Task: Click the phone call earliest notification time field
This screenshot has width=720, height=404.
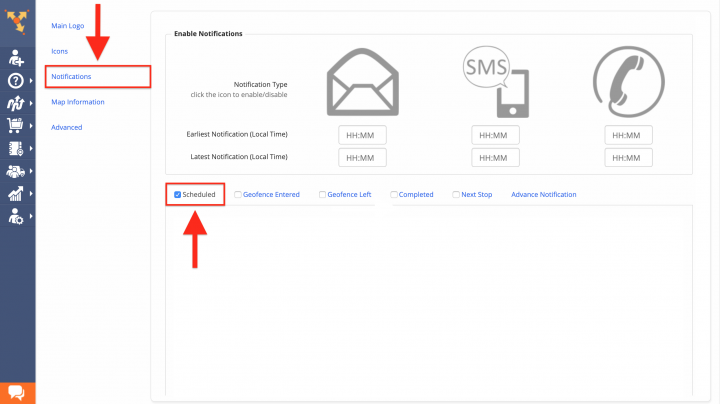Action: click(628, 135)
